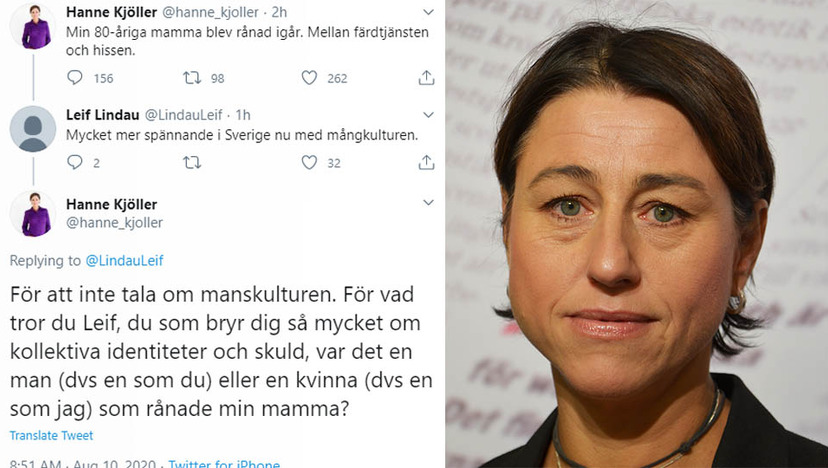Viewport: 828px width, 468px height.
Task: Open Leif Lindau profile name
Action: tap(102, 115)
